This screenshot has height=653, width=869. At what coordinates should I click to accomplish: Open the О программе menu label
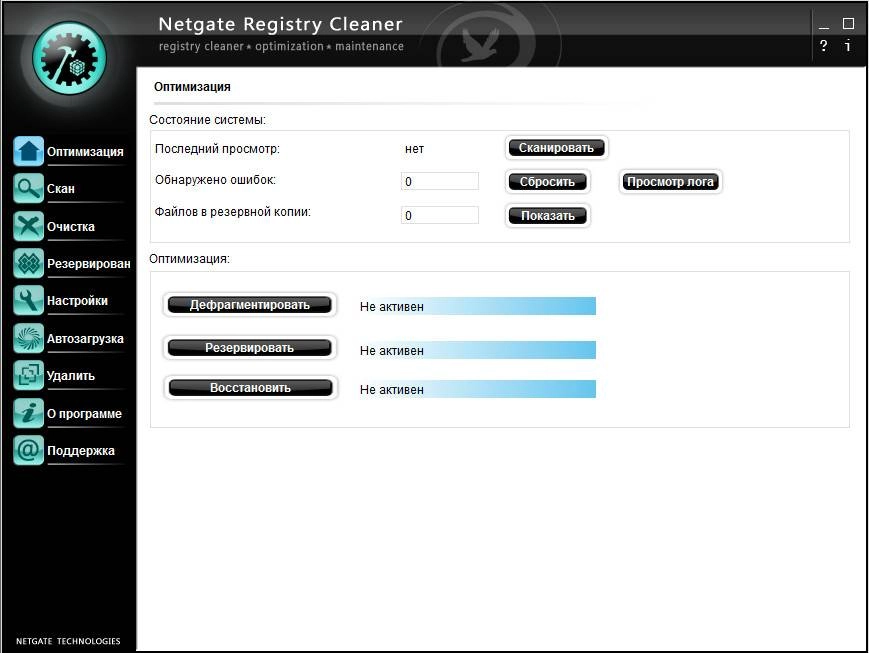tap(84, 414)
